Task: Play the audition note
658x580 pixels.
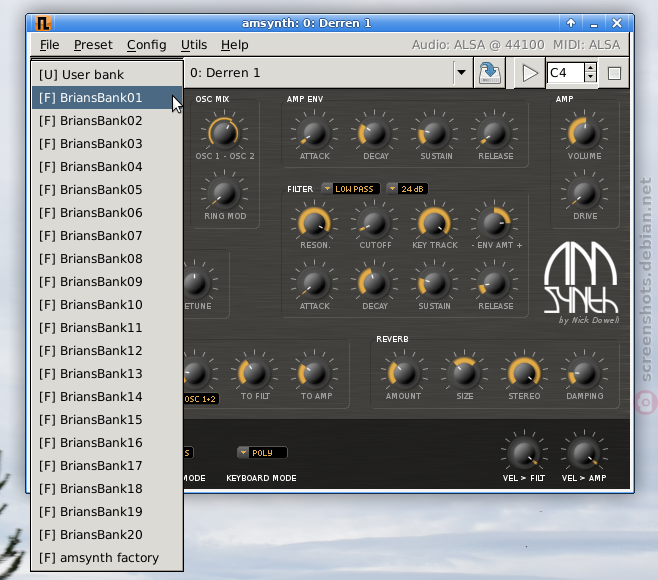Action: (529, 73)
